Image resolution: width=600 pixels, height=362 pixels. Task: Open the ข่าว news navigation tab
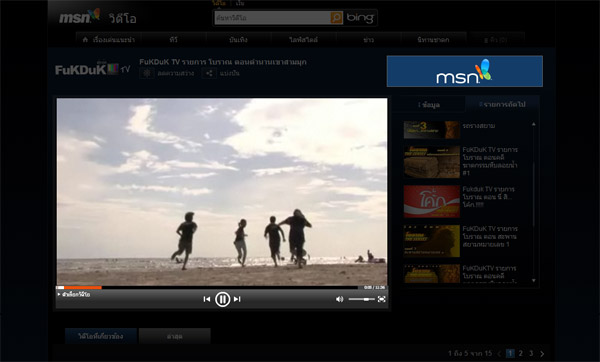point(368,39)
